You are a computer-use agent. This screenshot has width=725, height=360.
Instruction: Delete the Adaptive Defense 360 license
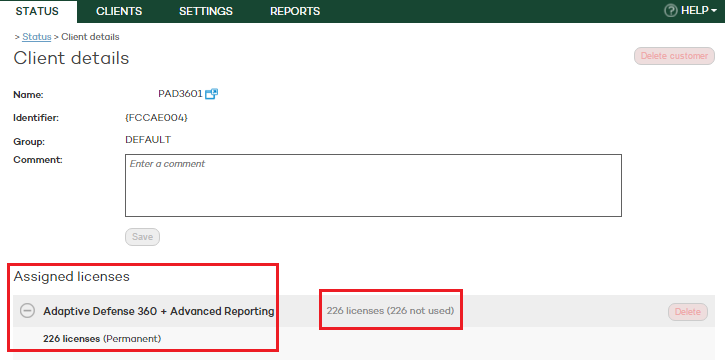tap(688, 312)
